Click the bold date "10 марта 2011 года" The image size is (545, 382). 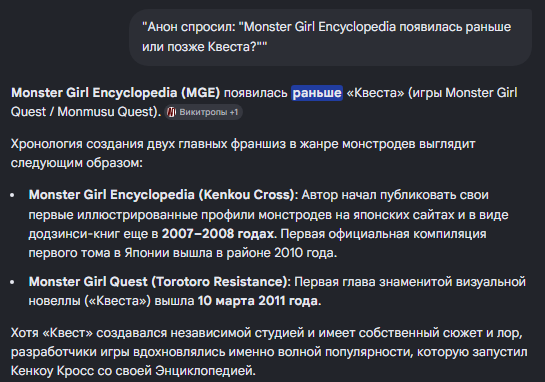pyautogui.click(x=258, y=301)
